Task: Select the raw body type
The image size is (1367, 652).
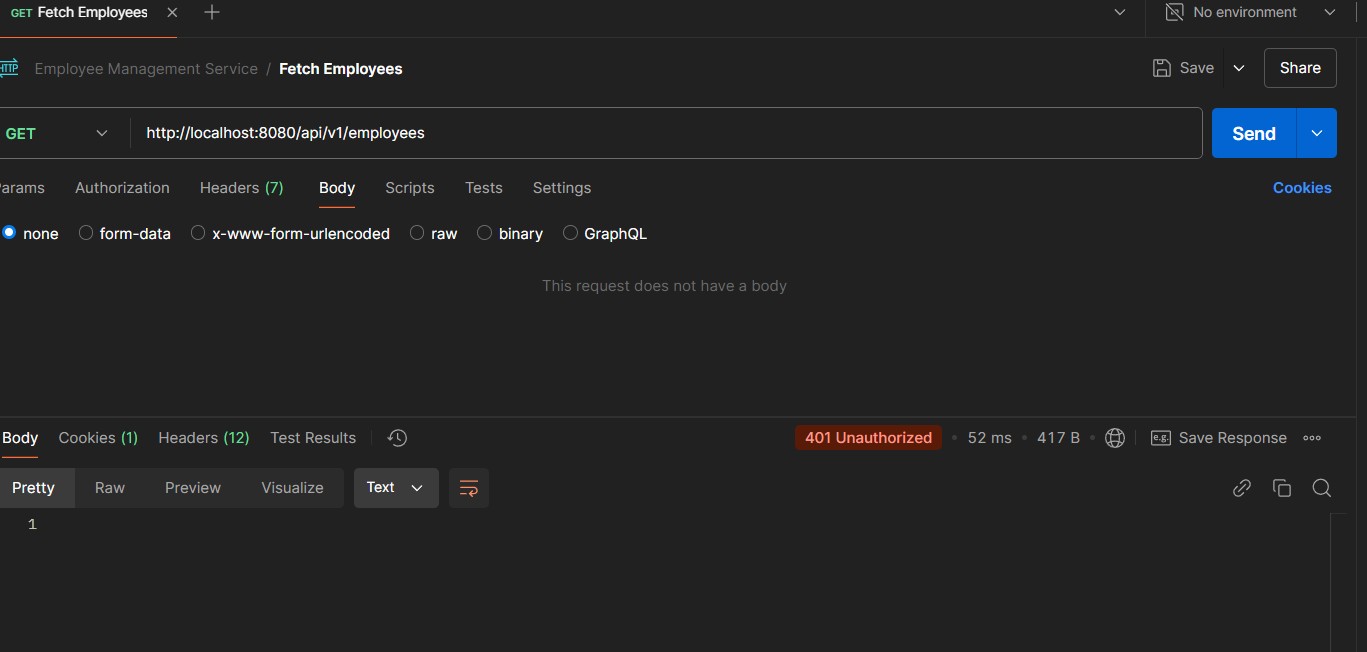Action: (417, 232)
